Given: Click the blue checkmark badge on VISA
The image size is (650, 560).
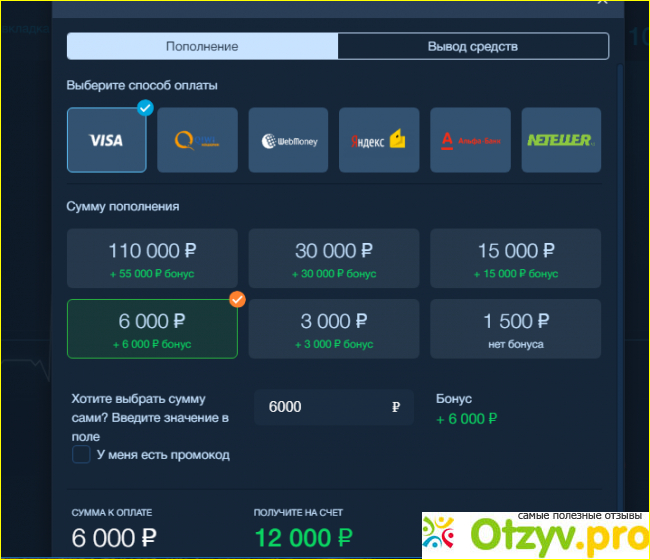Looking at the screenshot, I should [x=145, y=108].
